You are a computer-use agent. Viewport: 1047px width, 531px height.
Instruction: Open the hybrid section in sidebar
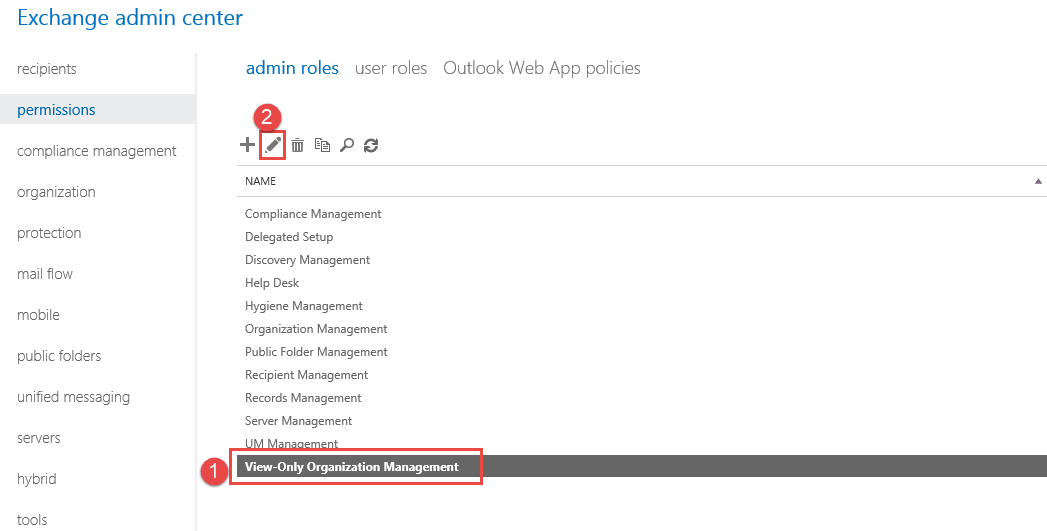(37, 479)
